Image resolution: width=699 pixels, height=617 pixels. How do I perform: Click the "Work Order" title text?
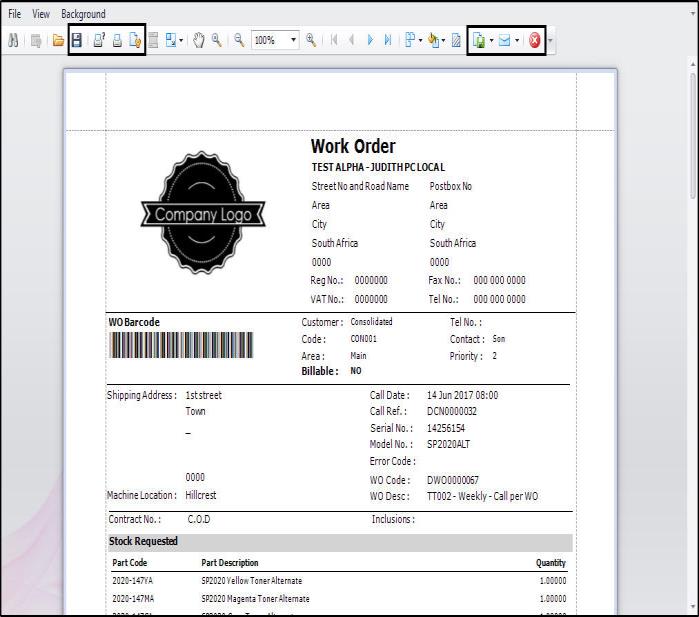(x=353, y=146)
